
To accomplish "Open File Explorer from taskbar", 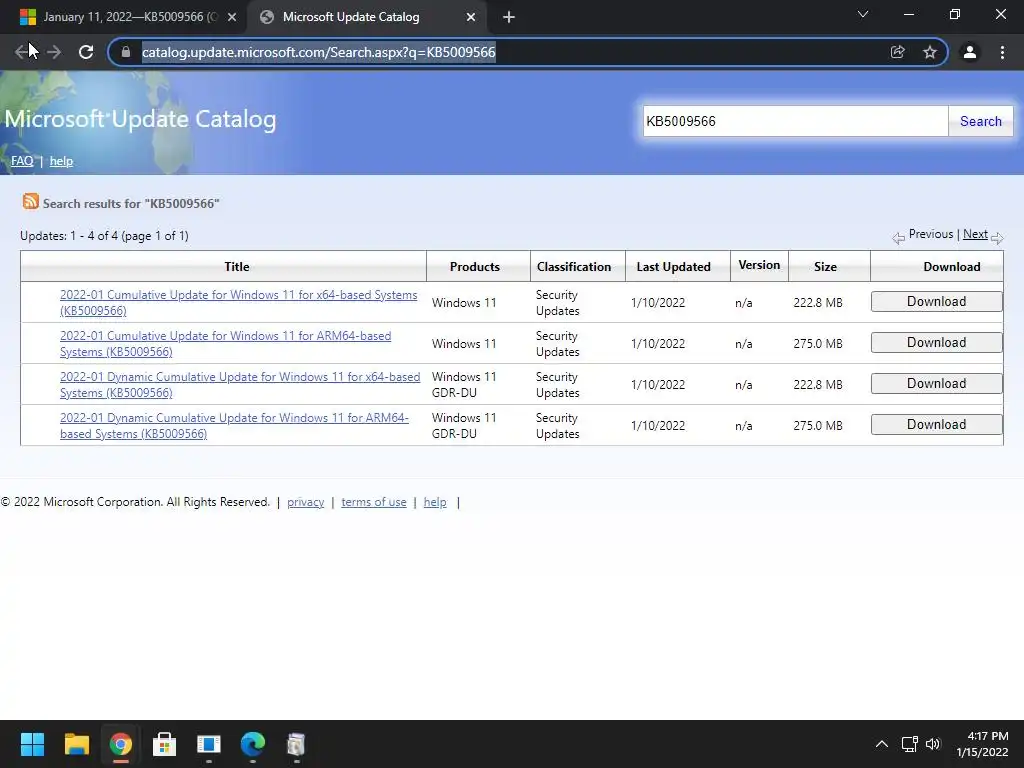I will click(x=76, y=744).
